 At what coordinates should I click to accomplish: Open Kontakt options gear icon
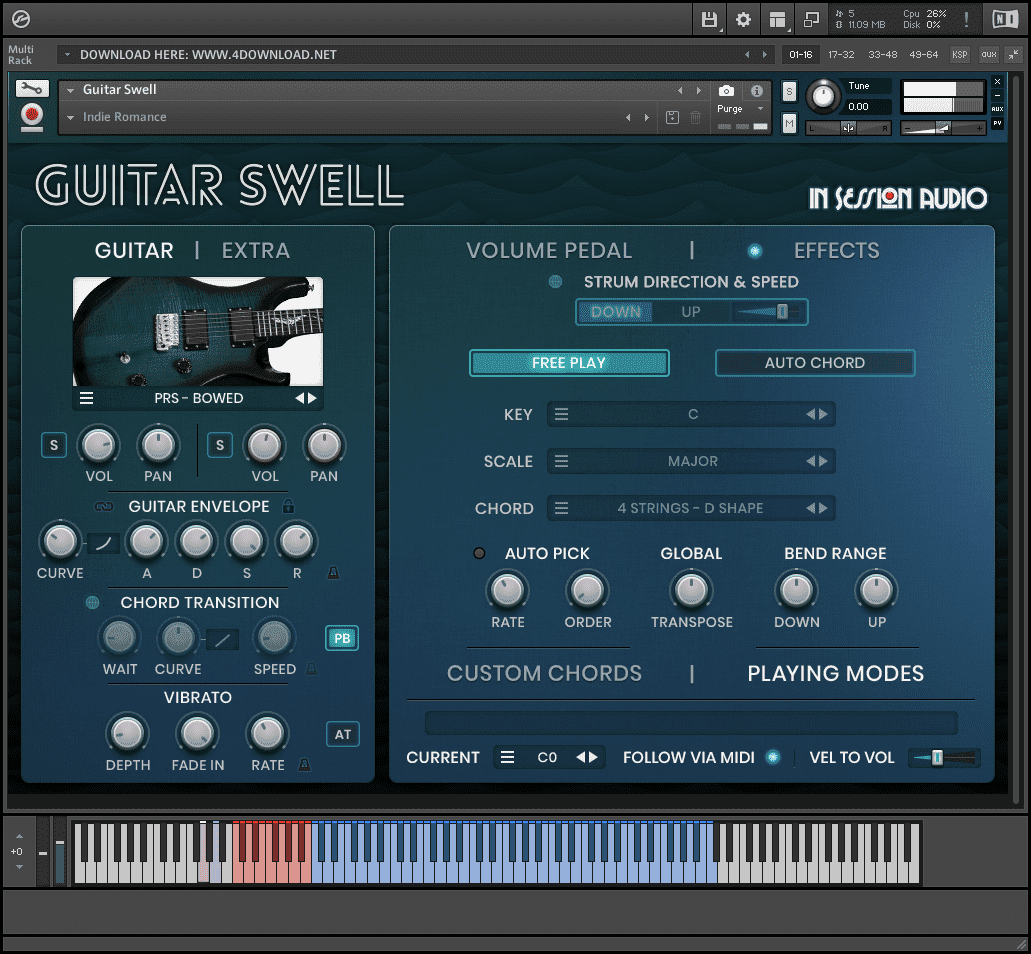coord(743,20)
